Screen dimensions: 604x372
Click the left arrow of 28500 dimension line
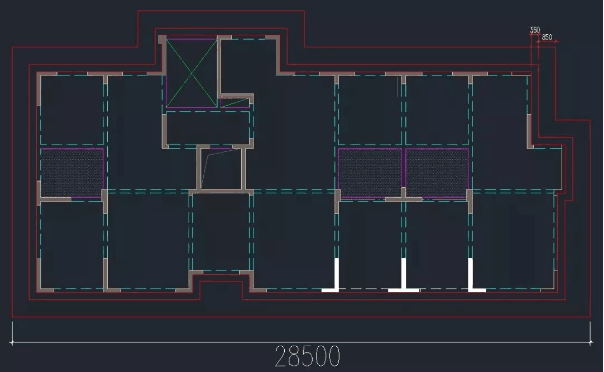pyautogui.click(x=13, y=342)
